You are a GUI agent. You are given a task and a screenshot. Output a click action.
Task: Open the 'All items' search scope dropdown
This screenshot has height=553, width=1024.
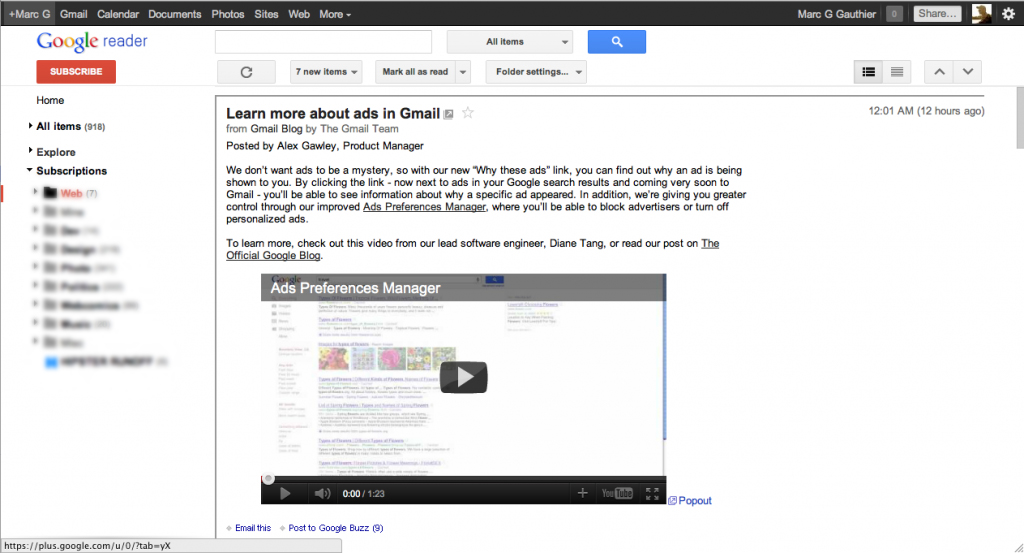pyautogui.click(x=510, y=42)
